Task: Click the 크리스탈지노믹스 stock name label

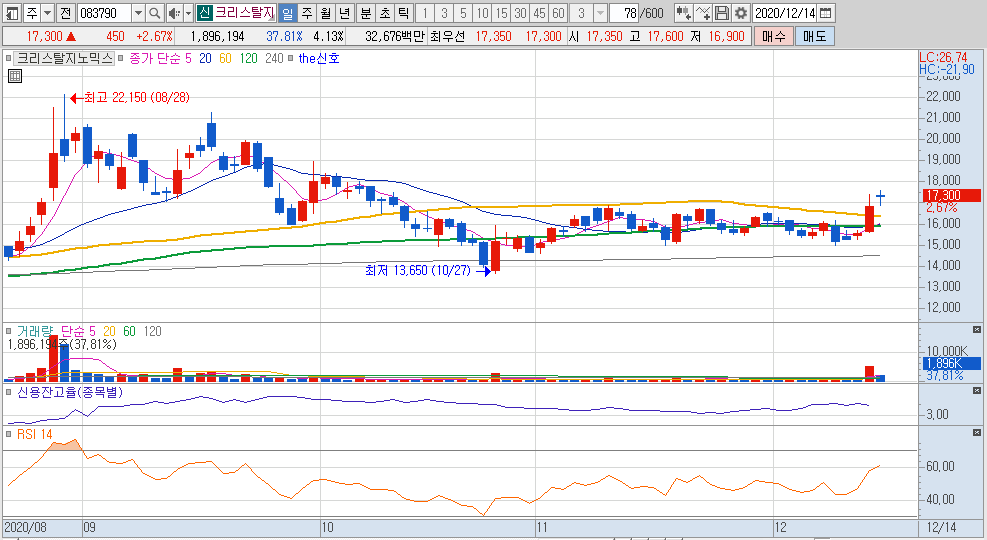Action: tap(64, 59)
